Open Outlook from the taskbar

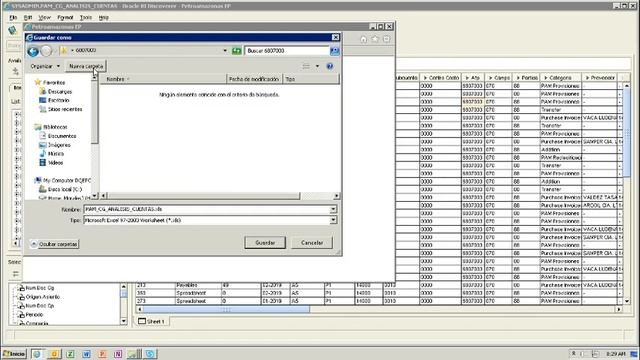54,354
